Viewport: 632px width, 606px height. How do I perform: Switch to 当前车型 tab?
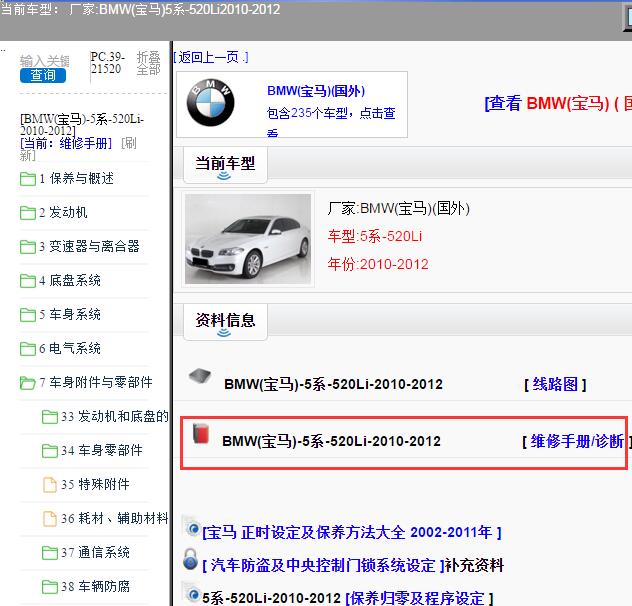225,165
